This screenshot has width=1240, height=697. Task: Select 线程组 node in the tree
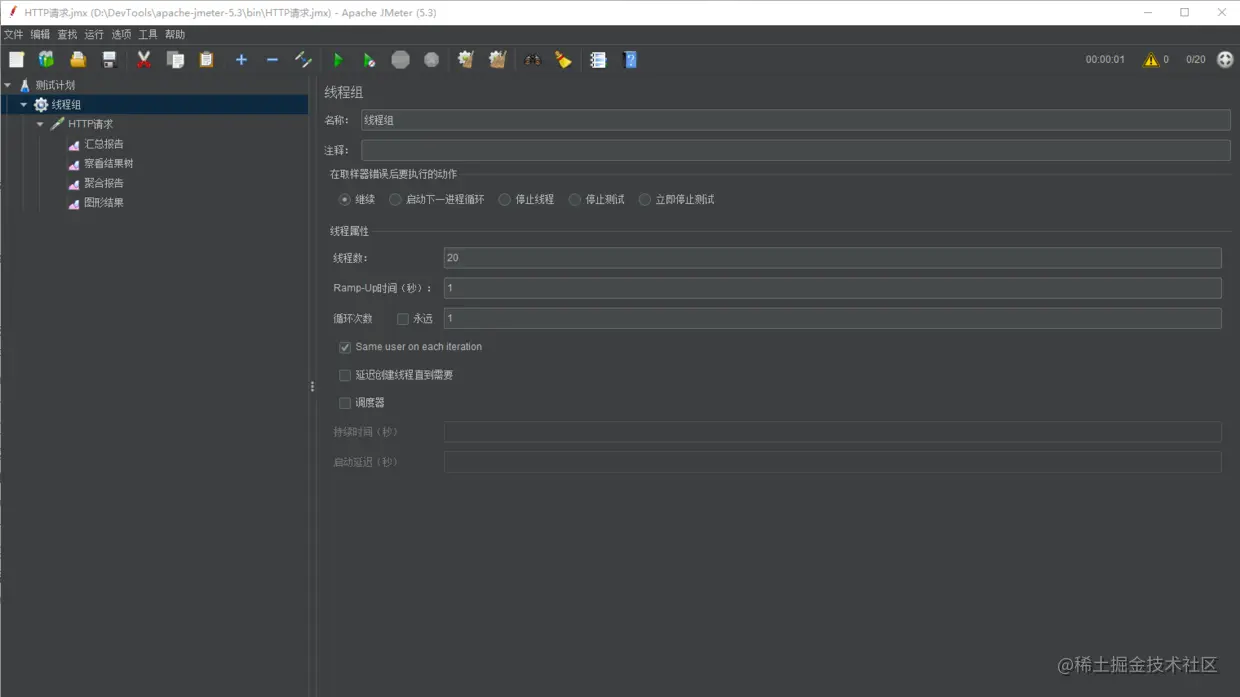66,105
